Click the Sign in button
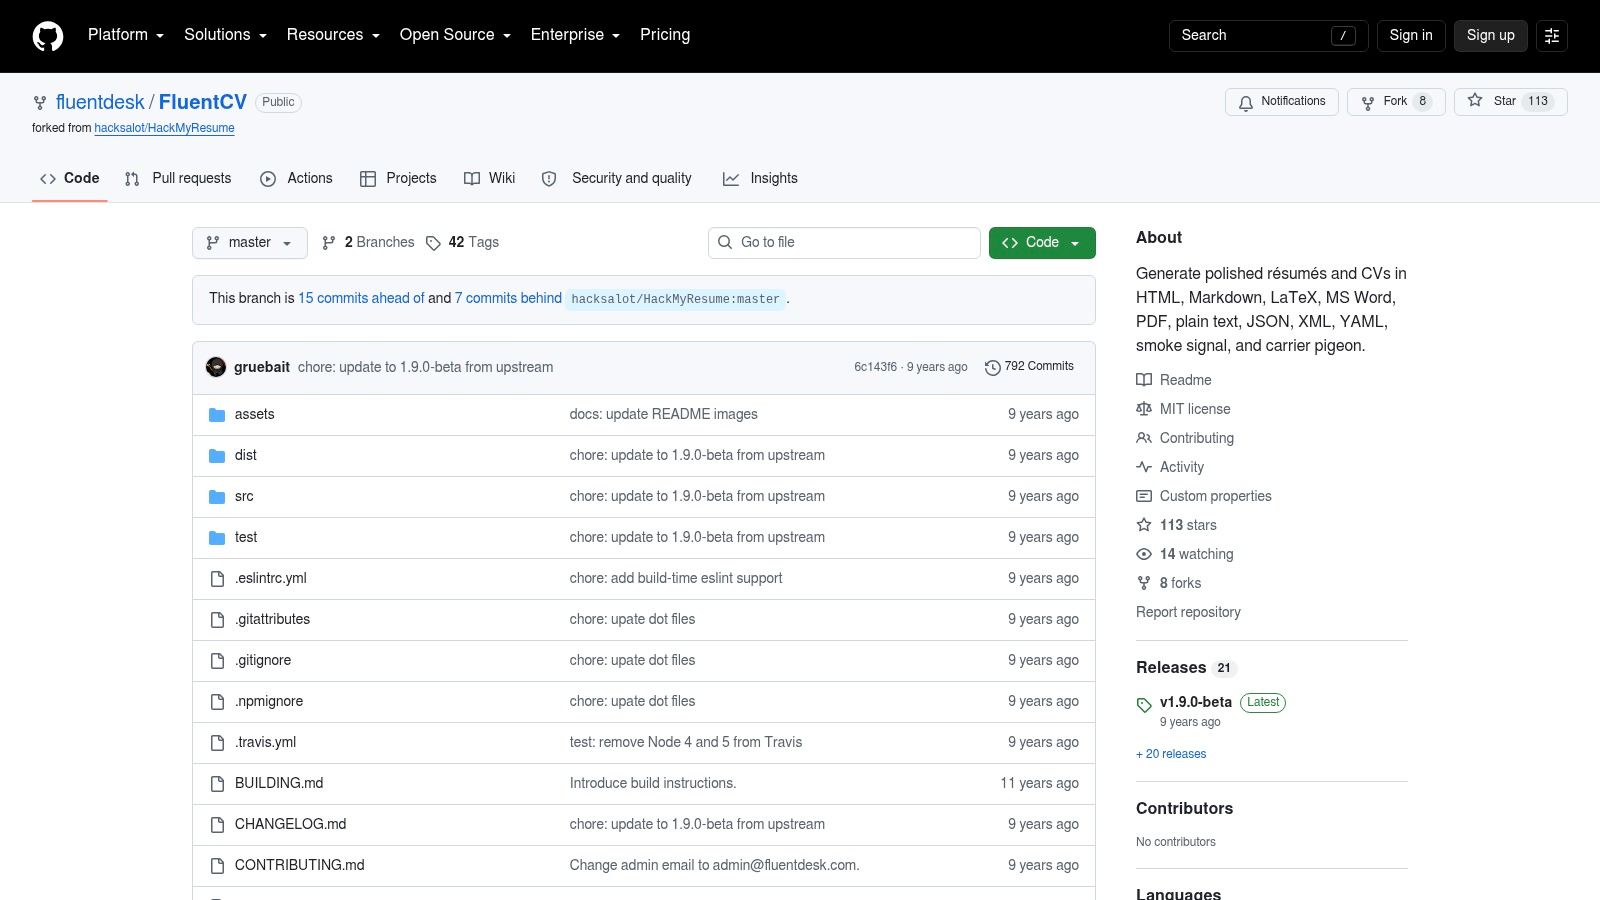The width and height of the screenshot is (1600, 900). 1411,36
